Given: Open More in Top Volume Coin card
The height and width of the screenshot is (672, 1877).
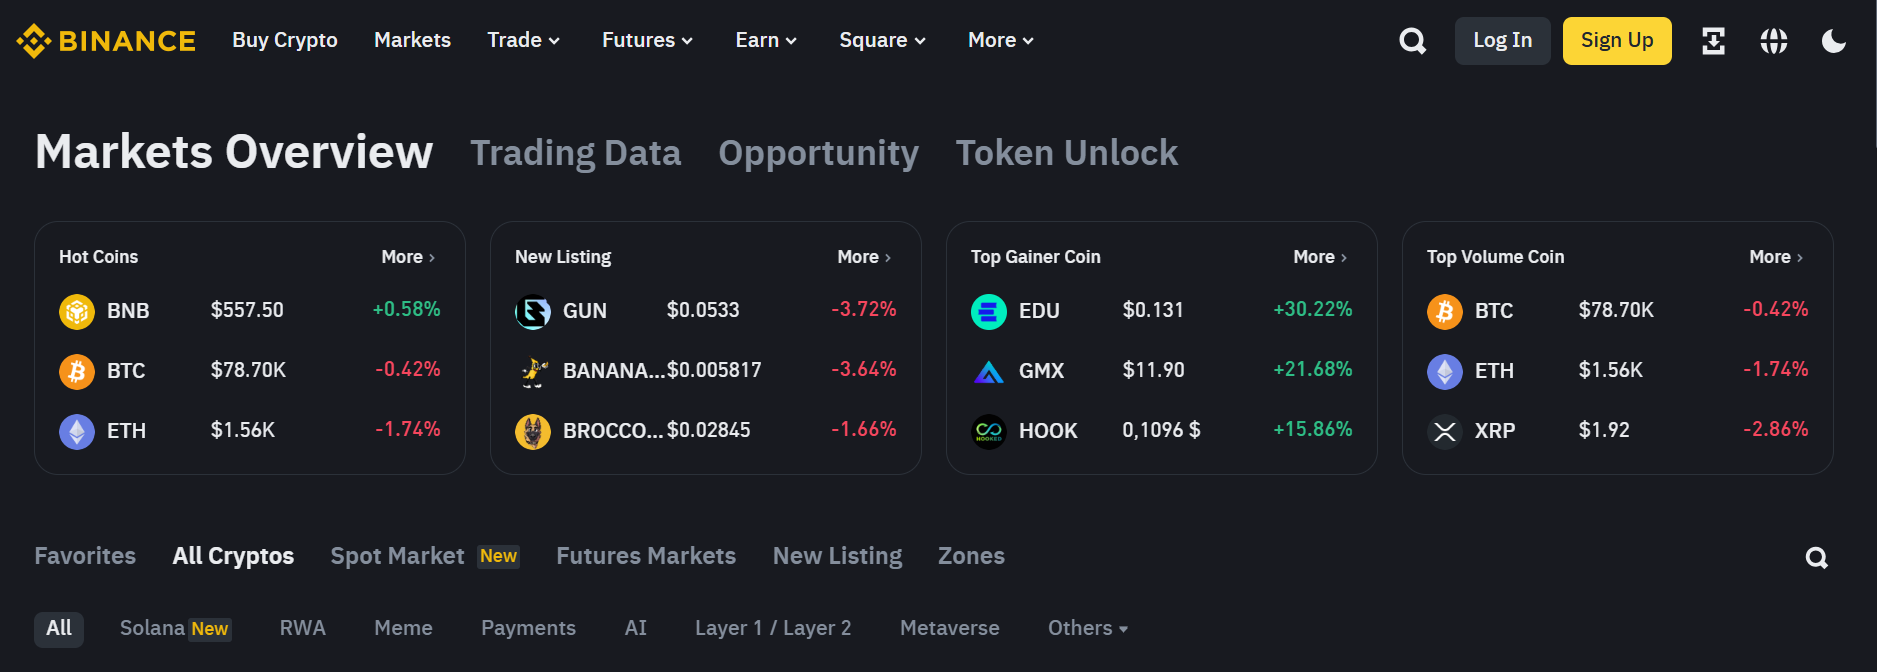Looking at the screenshot, I should point(1776,257).
